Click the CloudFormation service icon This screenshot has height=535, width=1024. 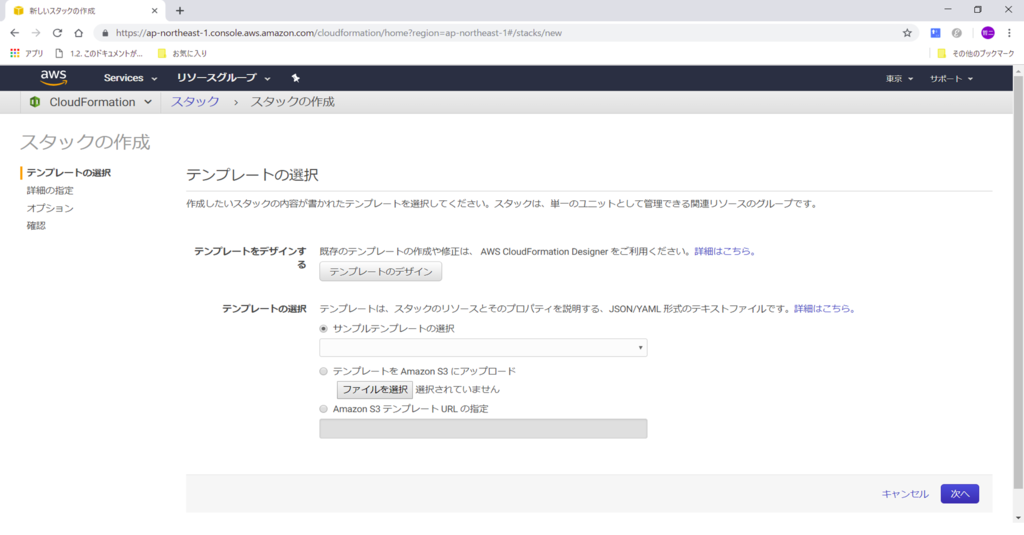(35, 102)
